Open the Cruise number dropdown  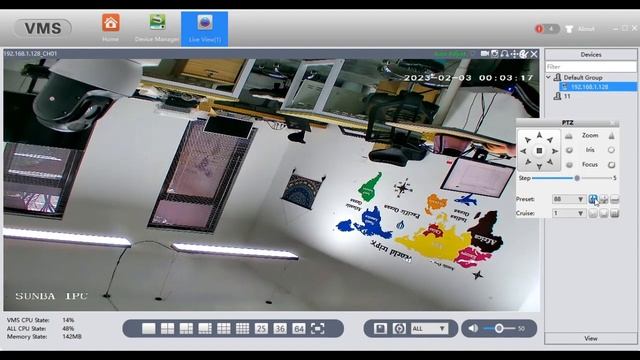(569, 213)
